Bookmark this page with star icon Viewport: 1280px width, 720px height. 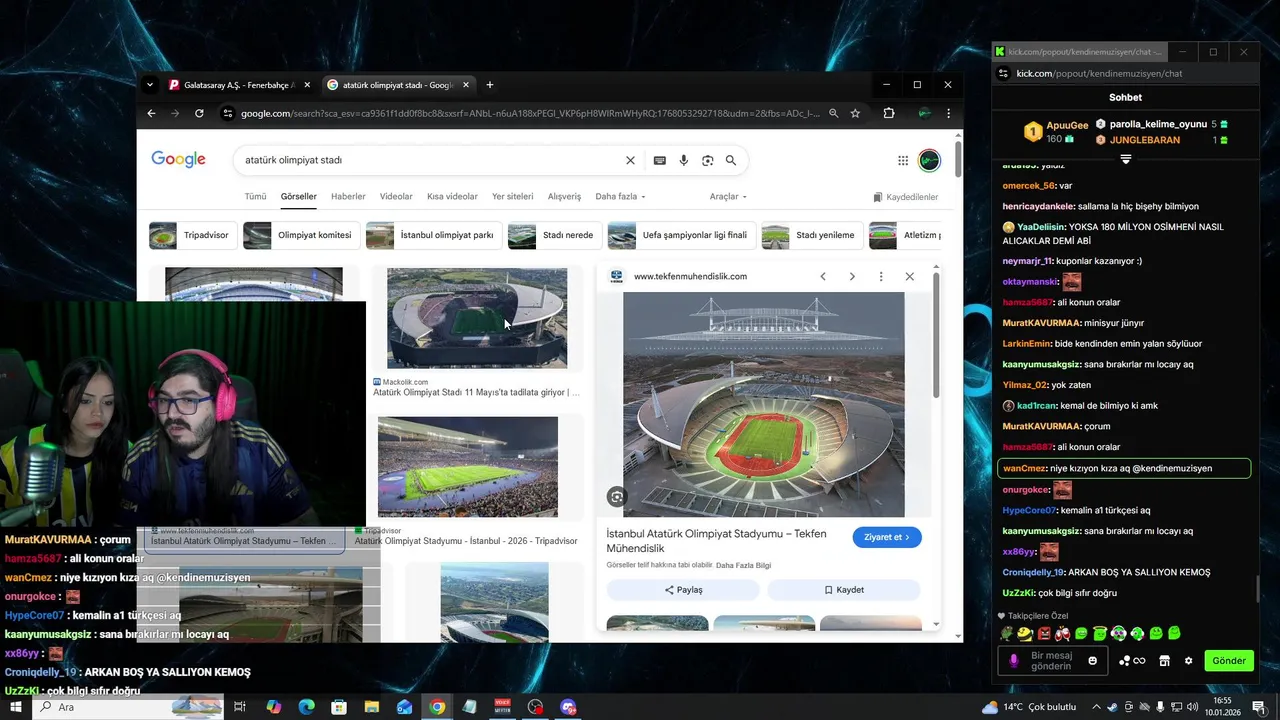pyautogui.click(x=855, y=113)
